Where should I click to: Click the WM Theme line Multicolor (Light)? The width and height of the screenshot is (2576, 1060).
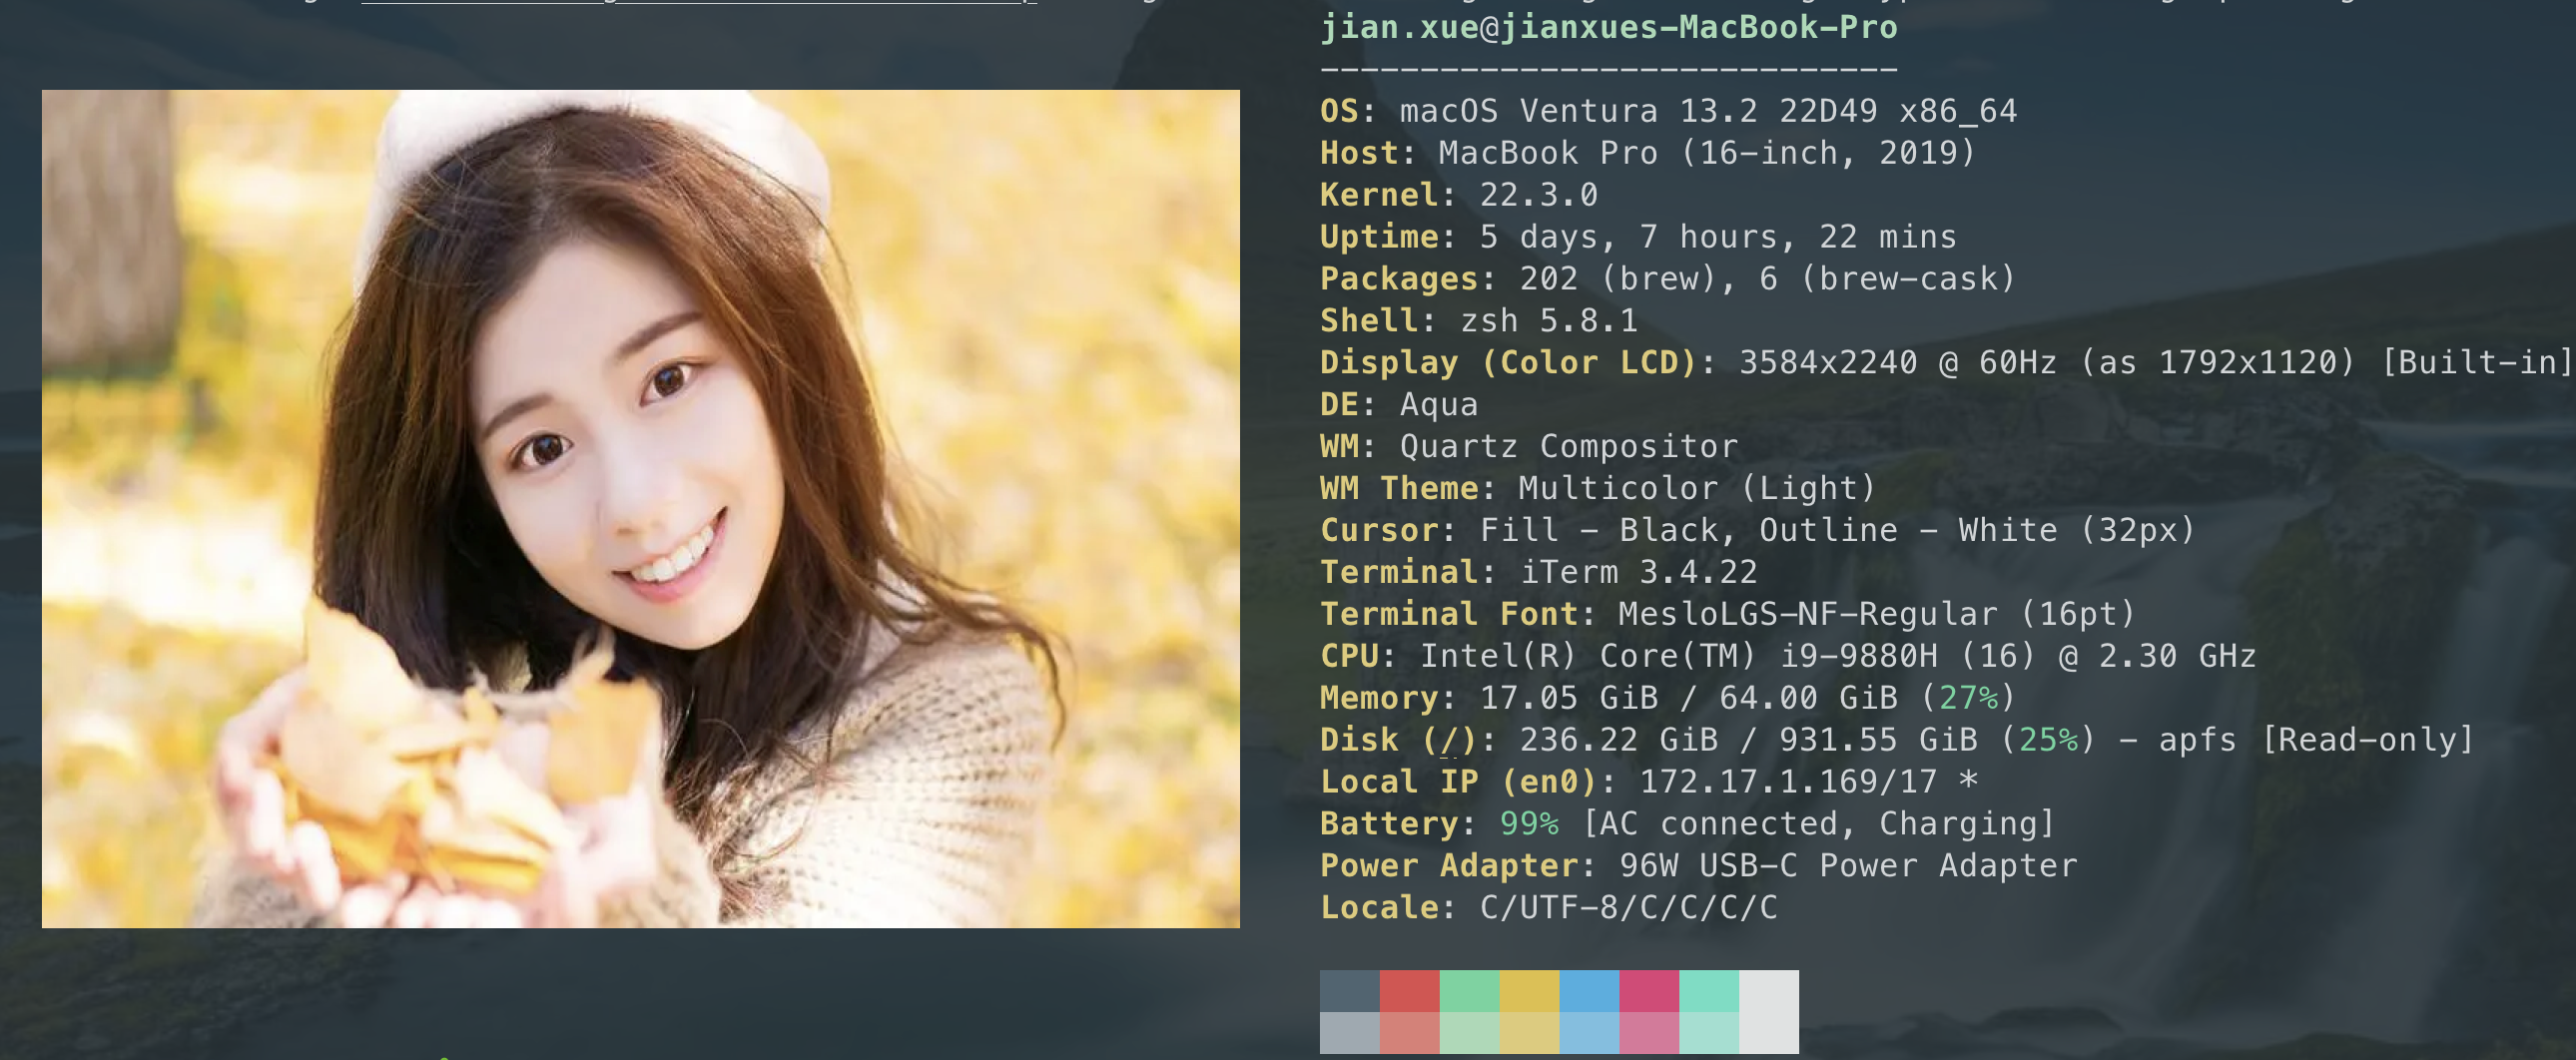click(1598, 489)
